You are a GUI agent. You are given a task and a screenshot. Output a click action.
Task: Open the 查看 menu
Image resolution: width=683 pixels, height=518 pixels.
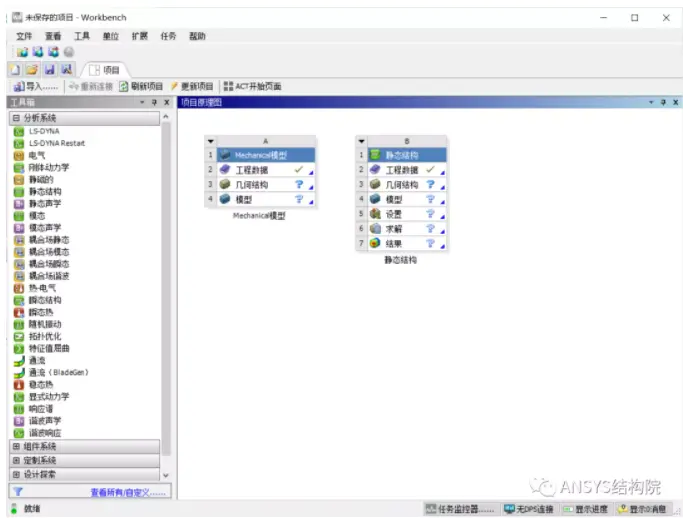(53, 36)
